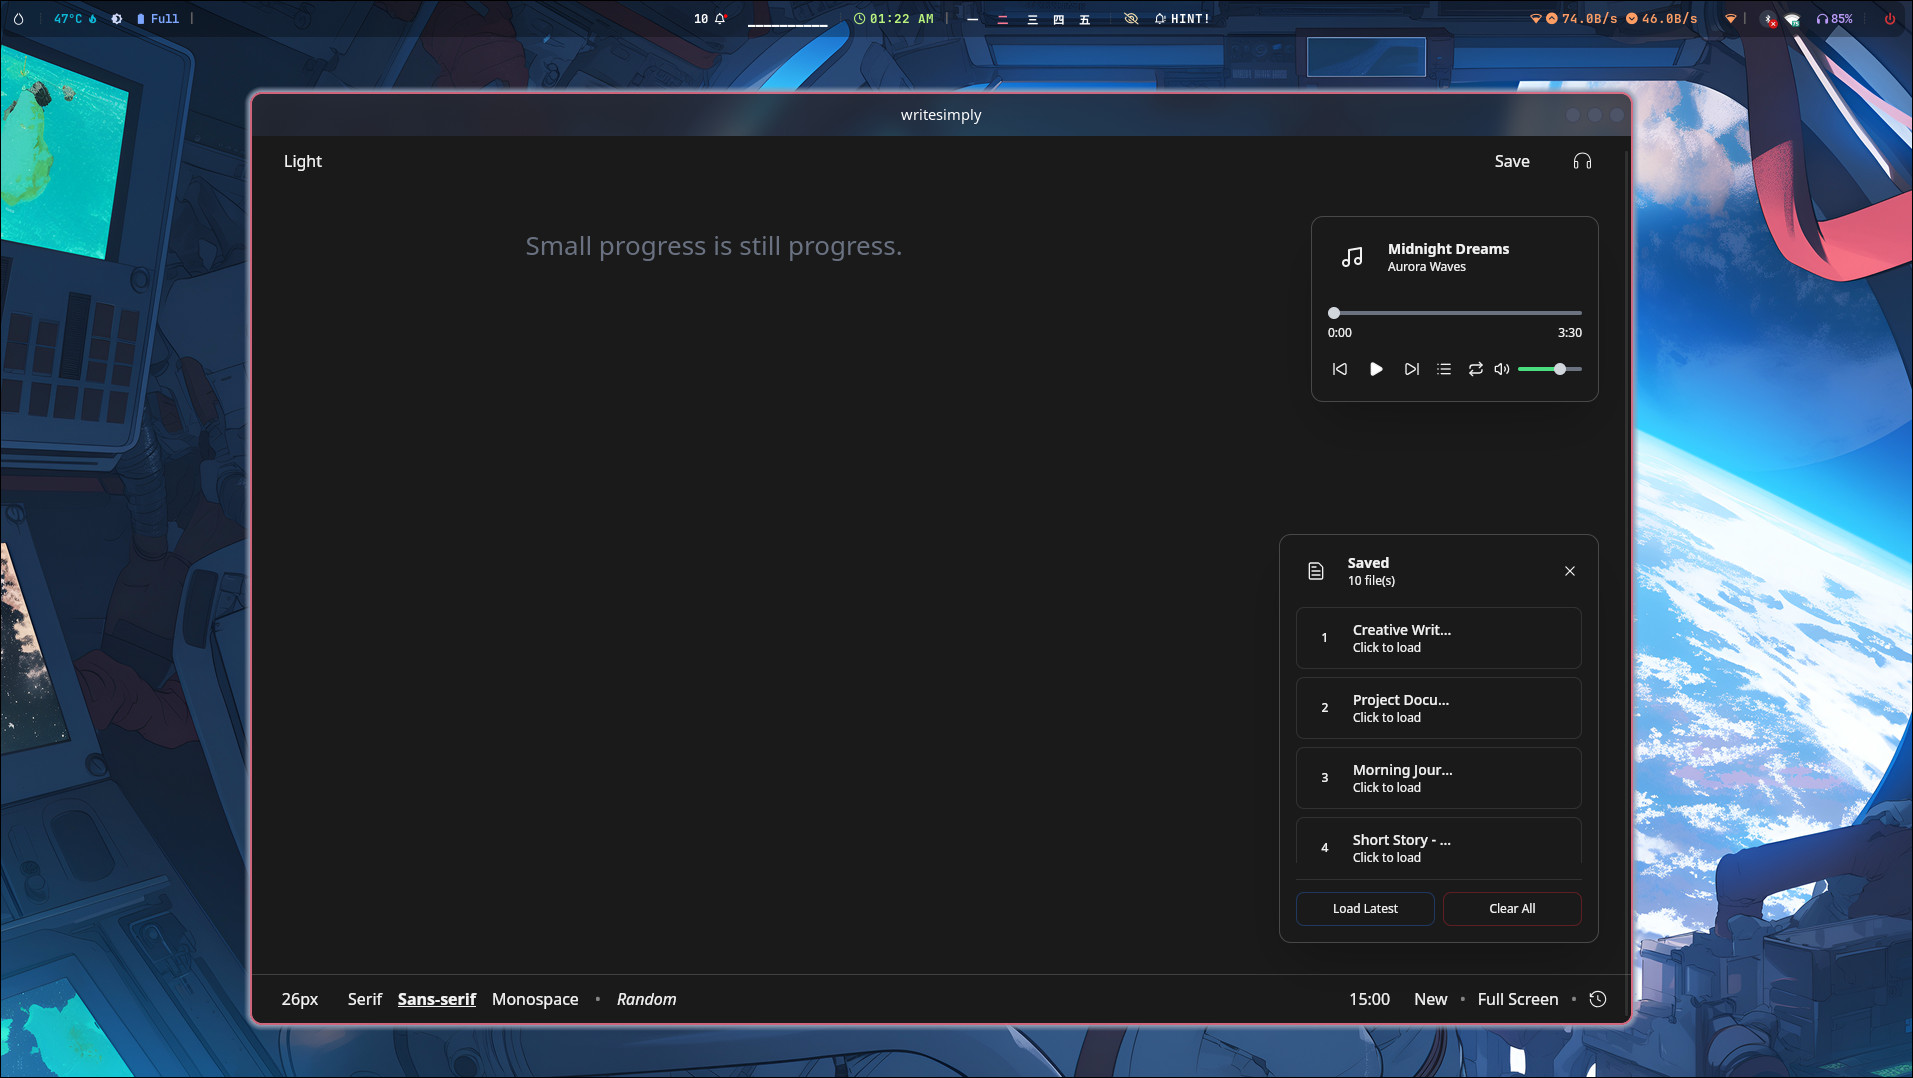The height and width of the screenshot is (1078, 1913).
Task: Click the Load Latest button
Action: 1365,908
